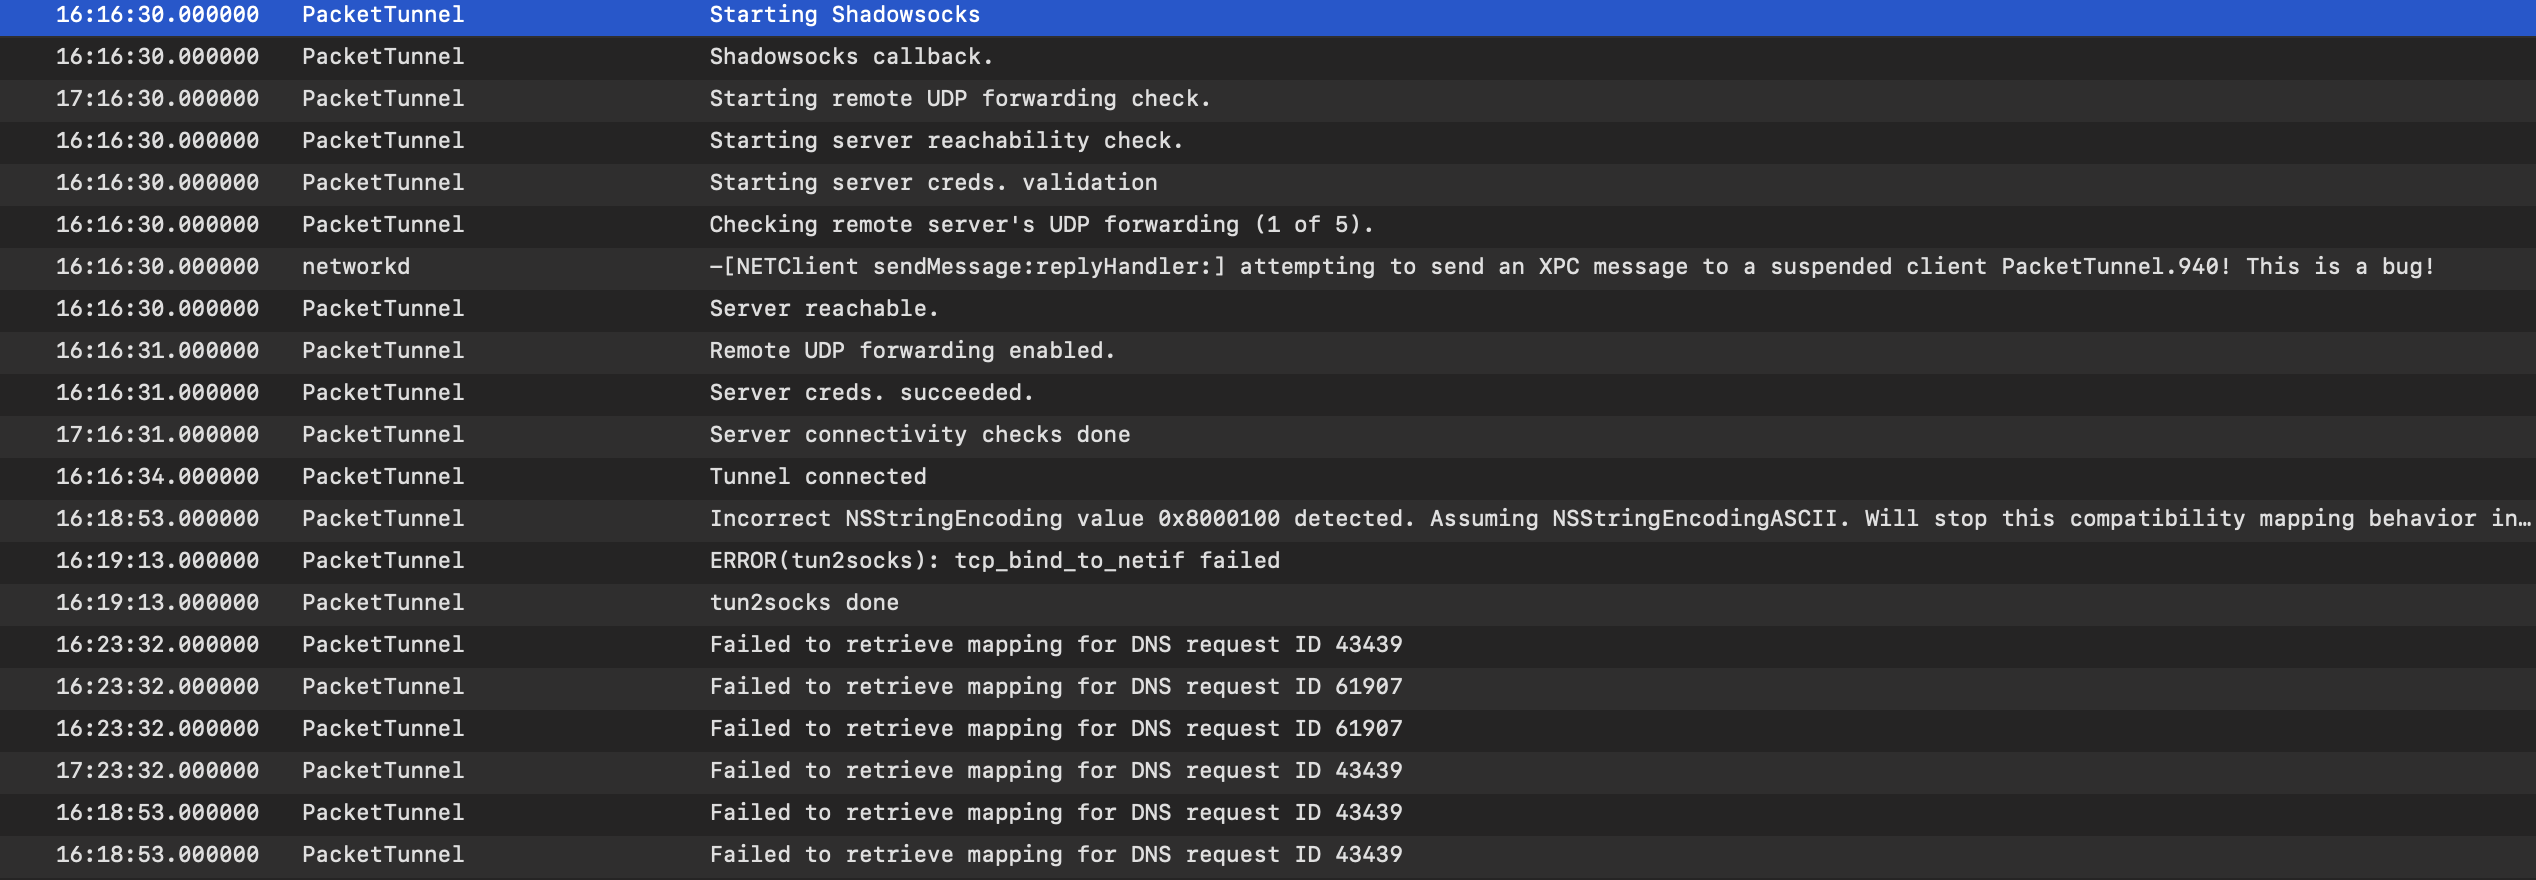Viewport: 2536px width, 880px height.
Task: Select PacketTunnel in 'Server connectivity checks done' row
Action: [x=383, y=435]
